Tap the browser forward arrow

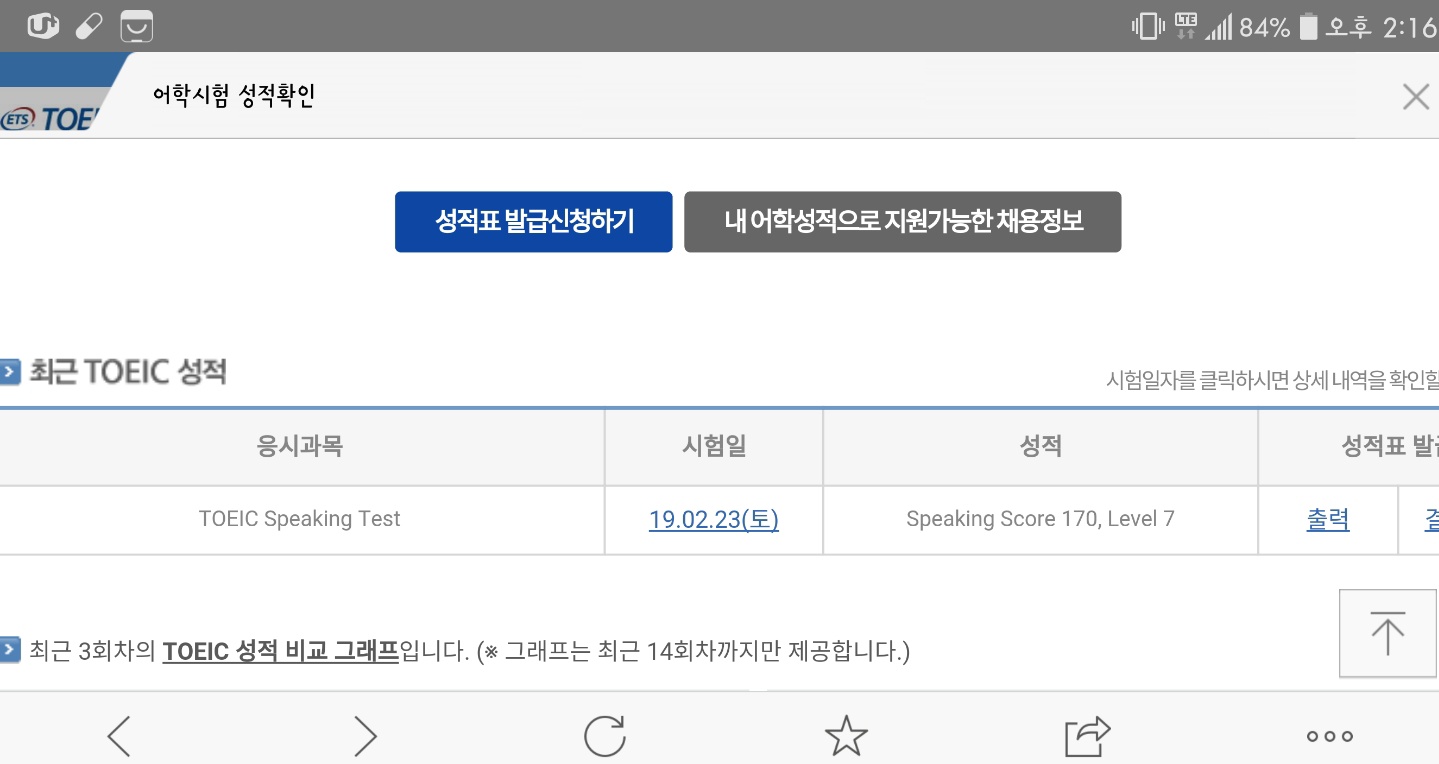366,736
